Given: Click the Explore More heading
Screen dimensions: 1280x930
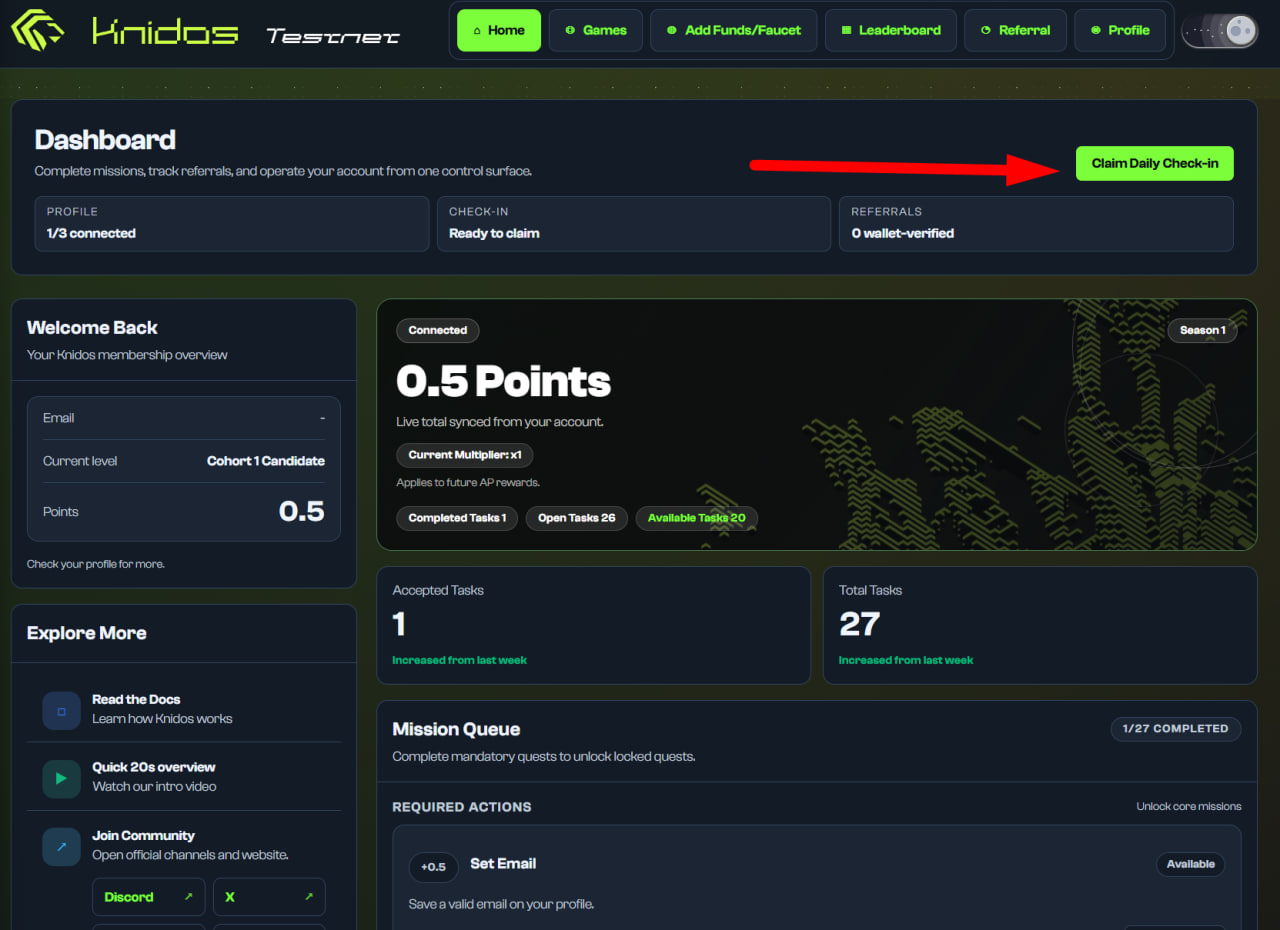Looking at the screenshot, I should click(87, 633).
